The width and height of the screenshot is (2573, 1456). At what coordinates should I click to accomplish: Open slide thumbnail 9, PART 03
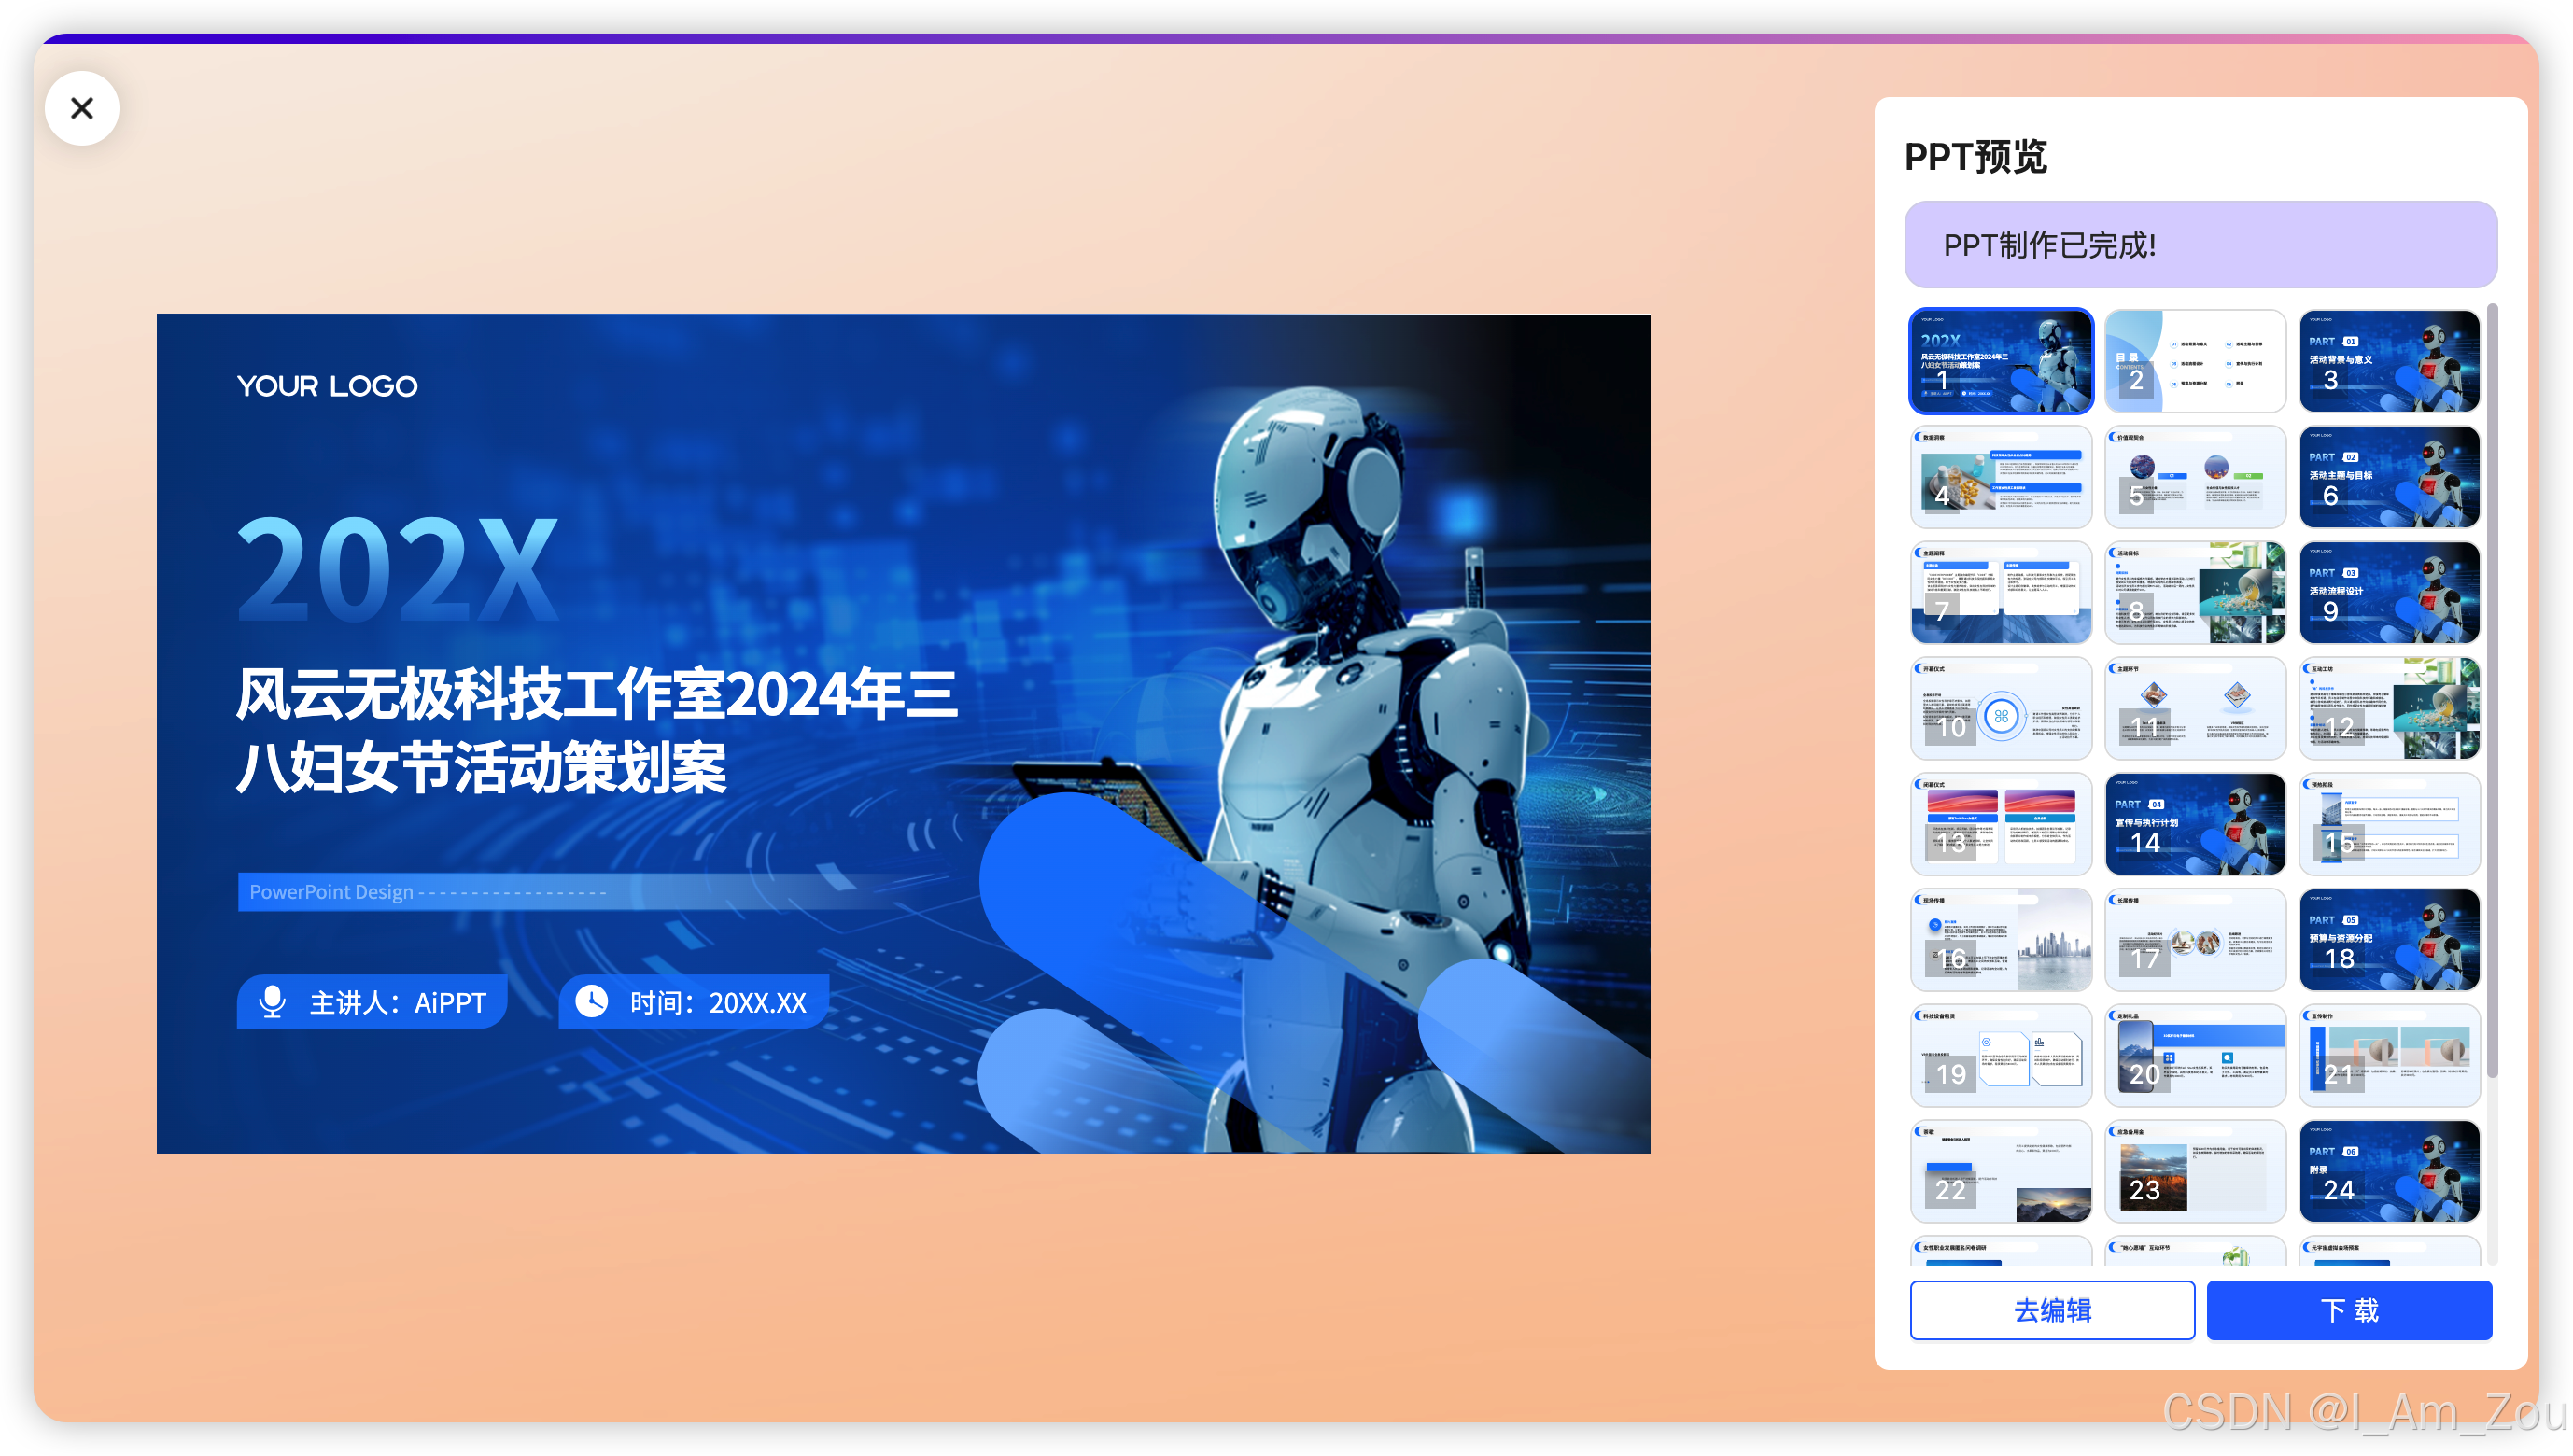point(2388,593)
